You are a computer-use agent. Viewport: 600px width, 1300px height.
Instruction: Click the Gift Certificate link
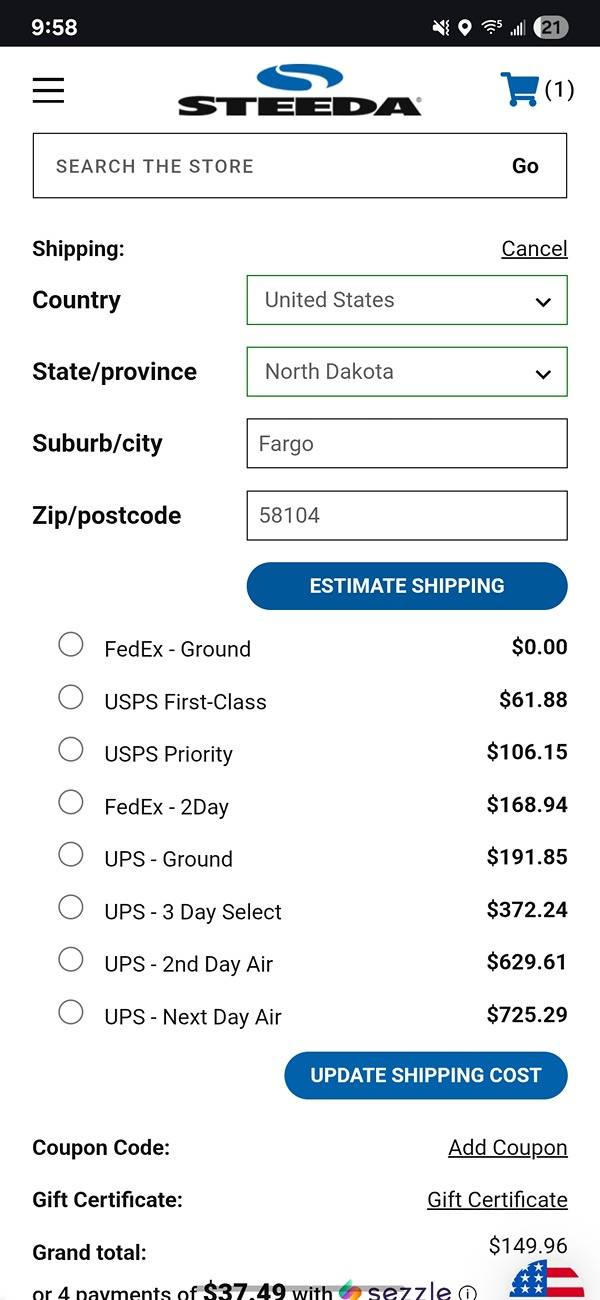tap(497, 1199)
